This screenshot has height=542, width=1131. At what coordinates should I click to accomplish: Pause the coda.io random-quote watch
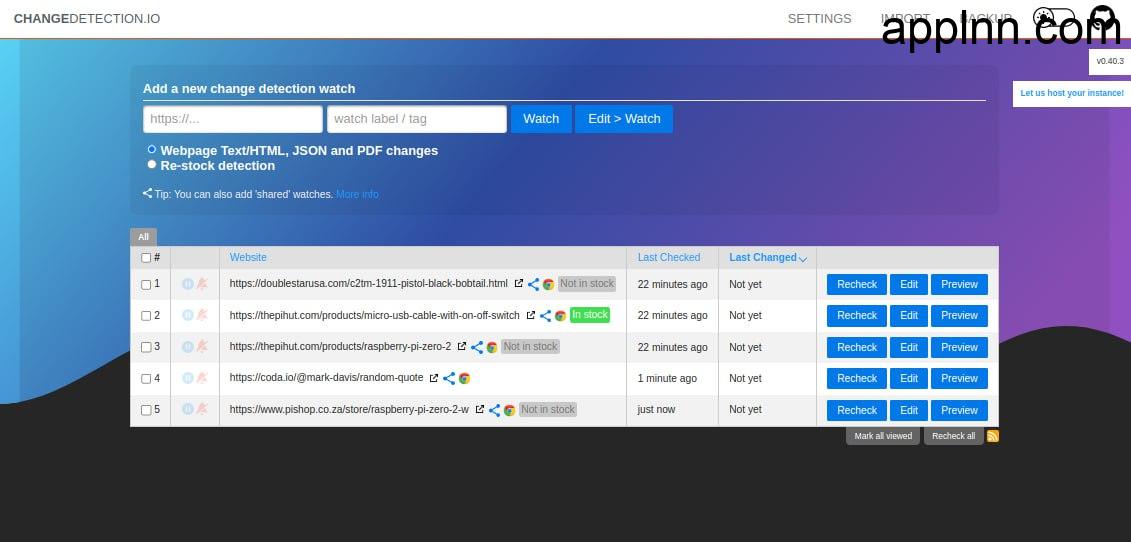[x=188, y=378]
